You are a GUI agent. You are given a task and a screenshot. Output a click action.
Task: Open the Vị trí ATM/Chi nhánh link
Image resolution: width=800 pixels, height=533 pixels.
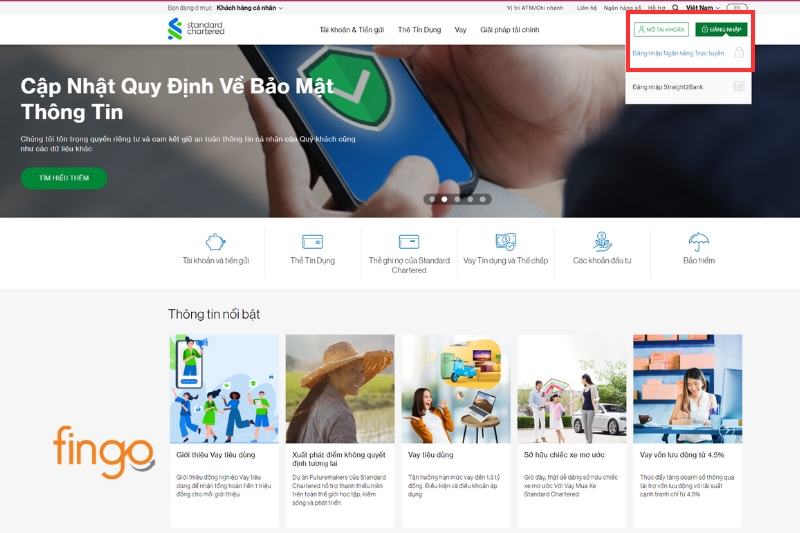(535, 8)
